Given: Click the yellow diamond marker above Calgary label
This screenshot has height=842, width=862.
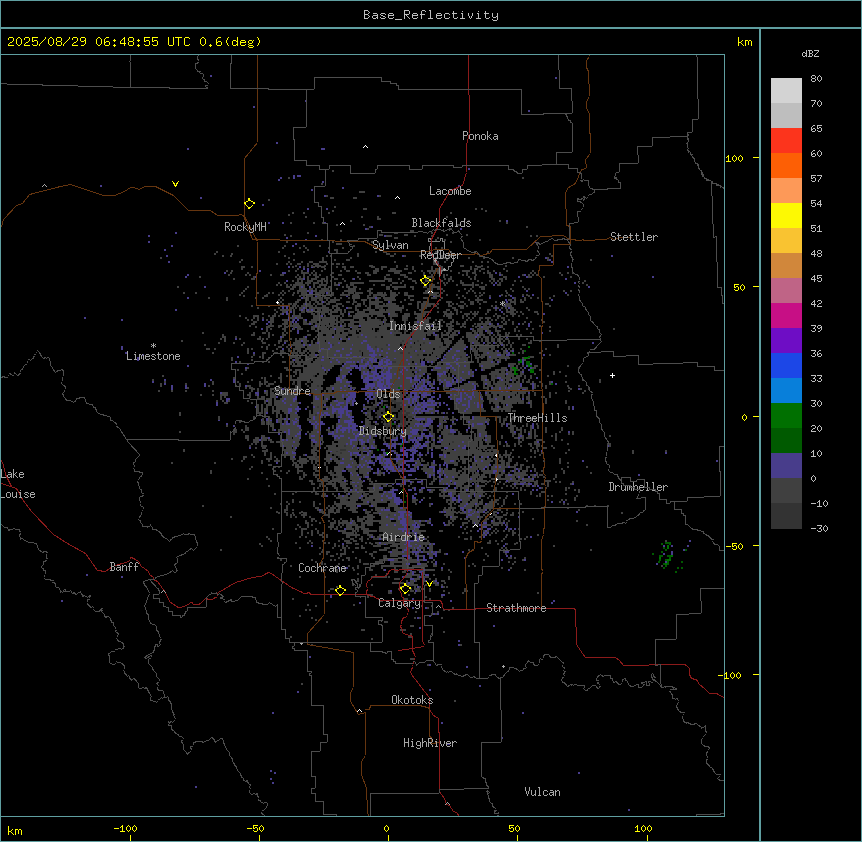Looking at the screenshot, I should (x=405, y=589).
